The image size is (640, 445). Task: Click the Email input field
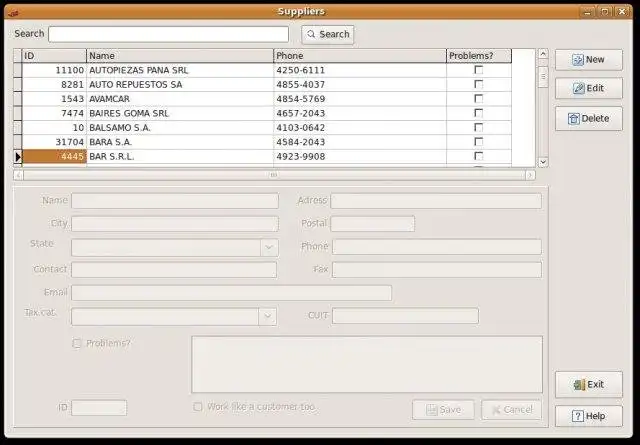[x=231, y=293]
